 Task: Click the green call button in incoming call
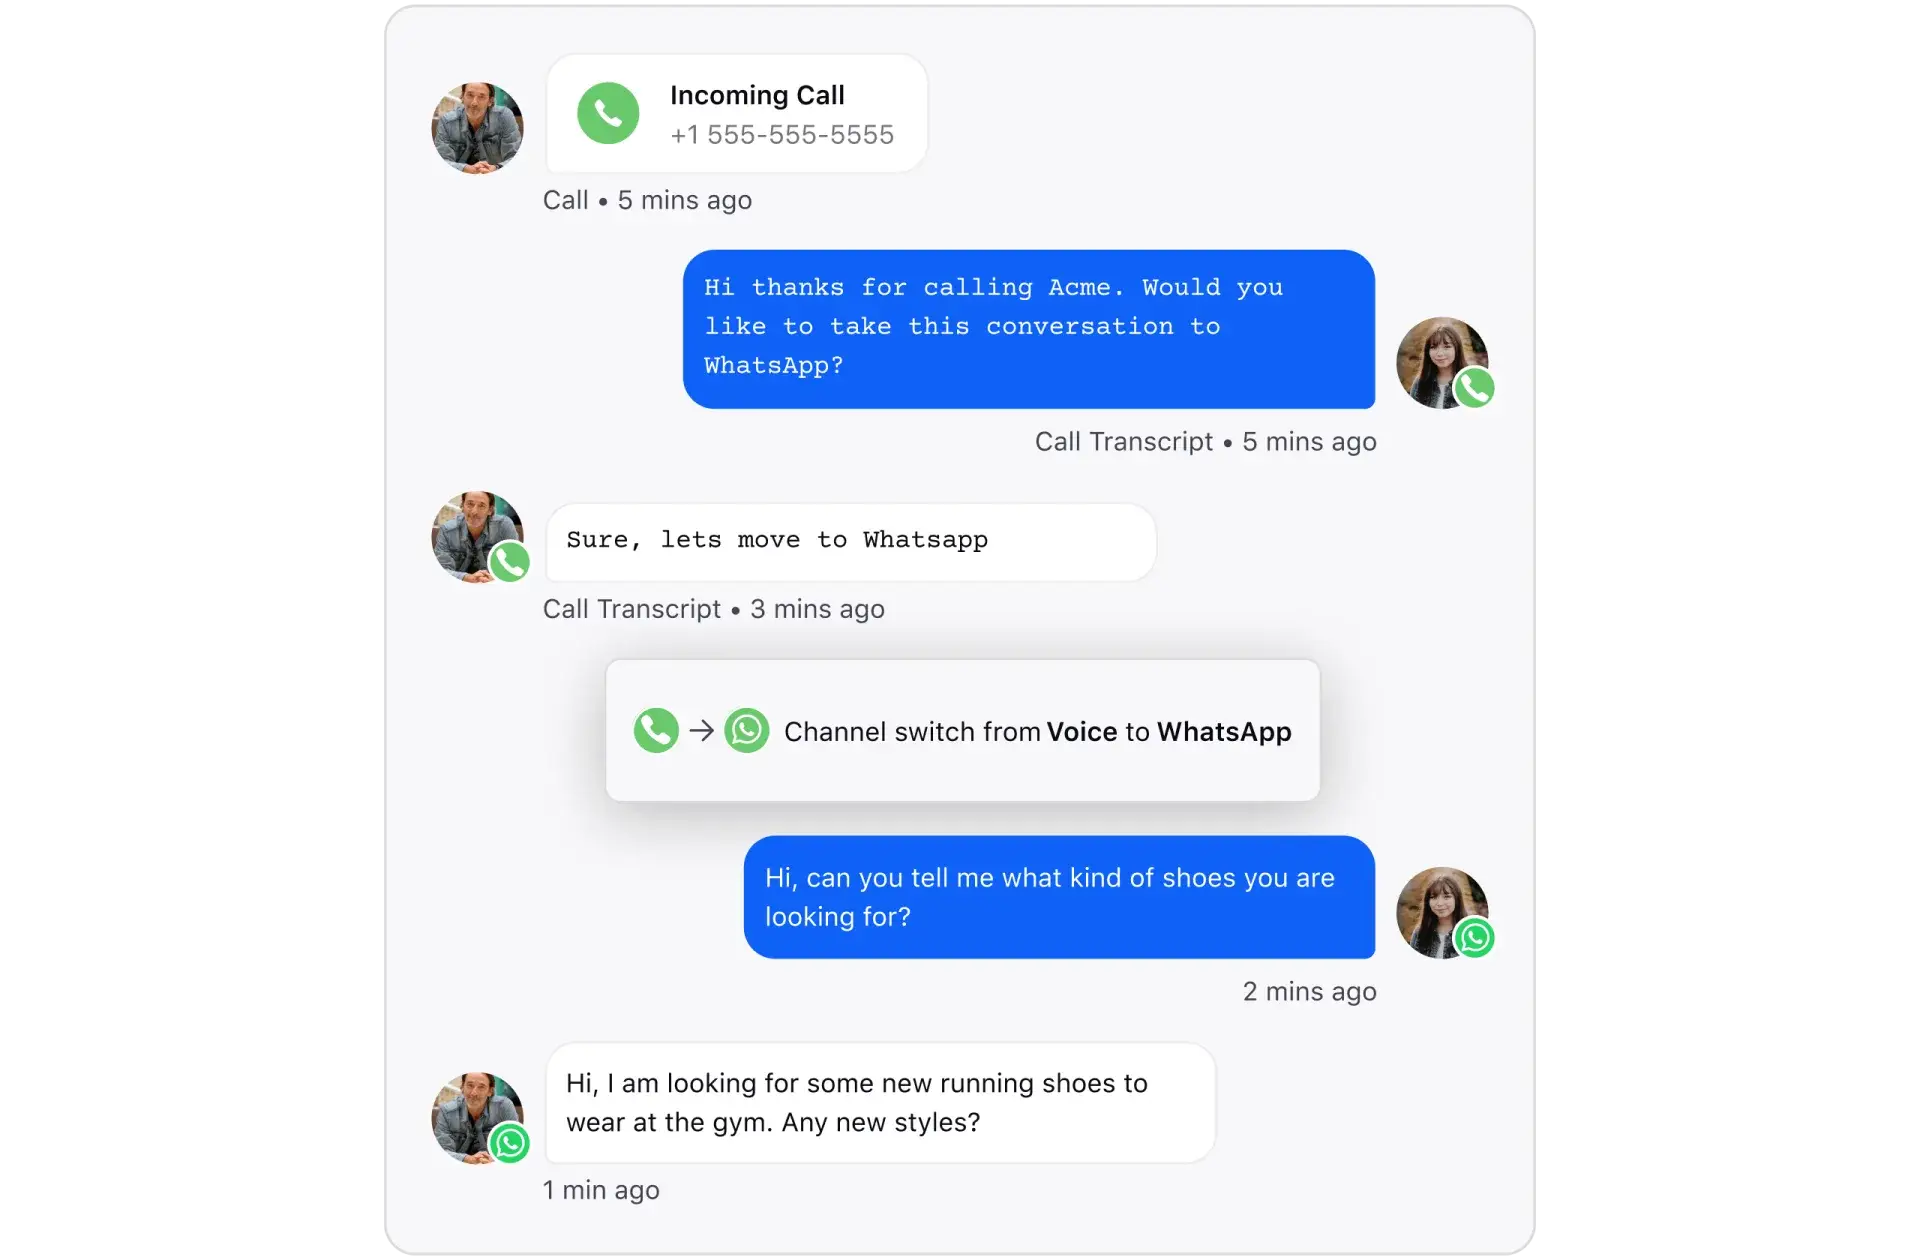607,114
